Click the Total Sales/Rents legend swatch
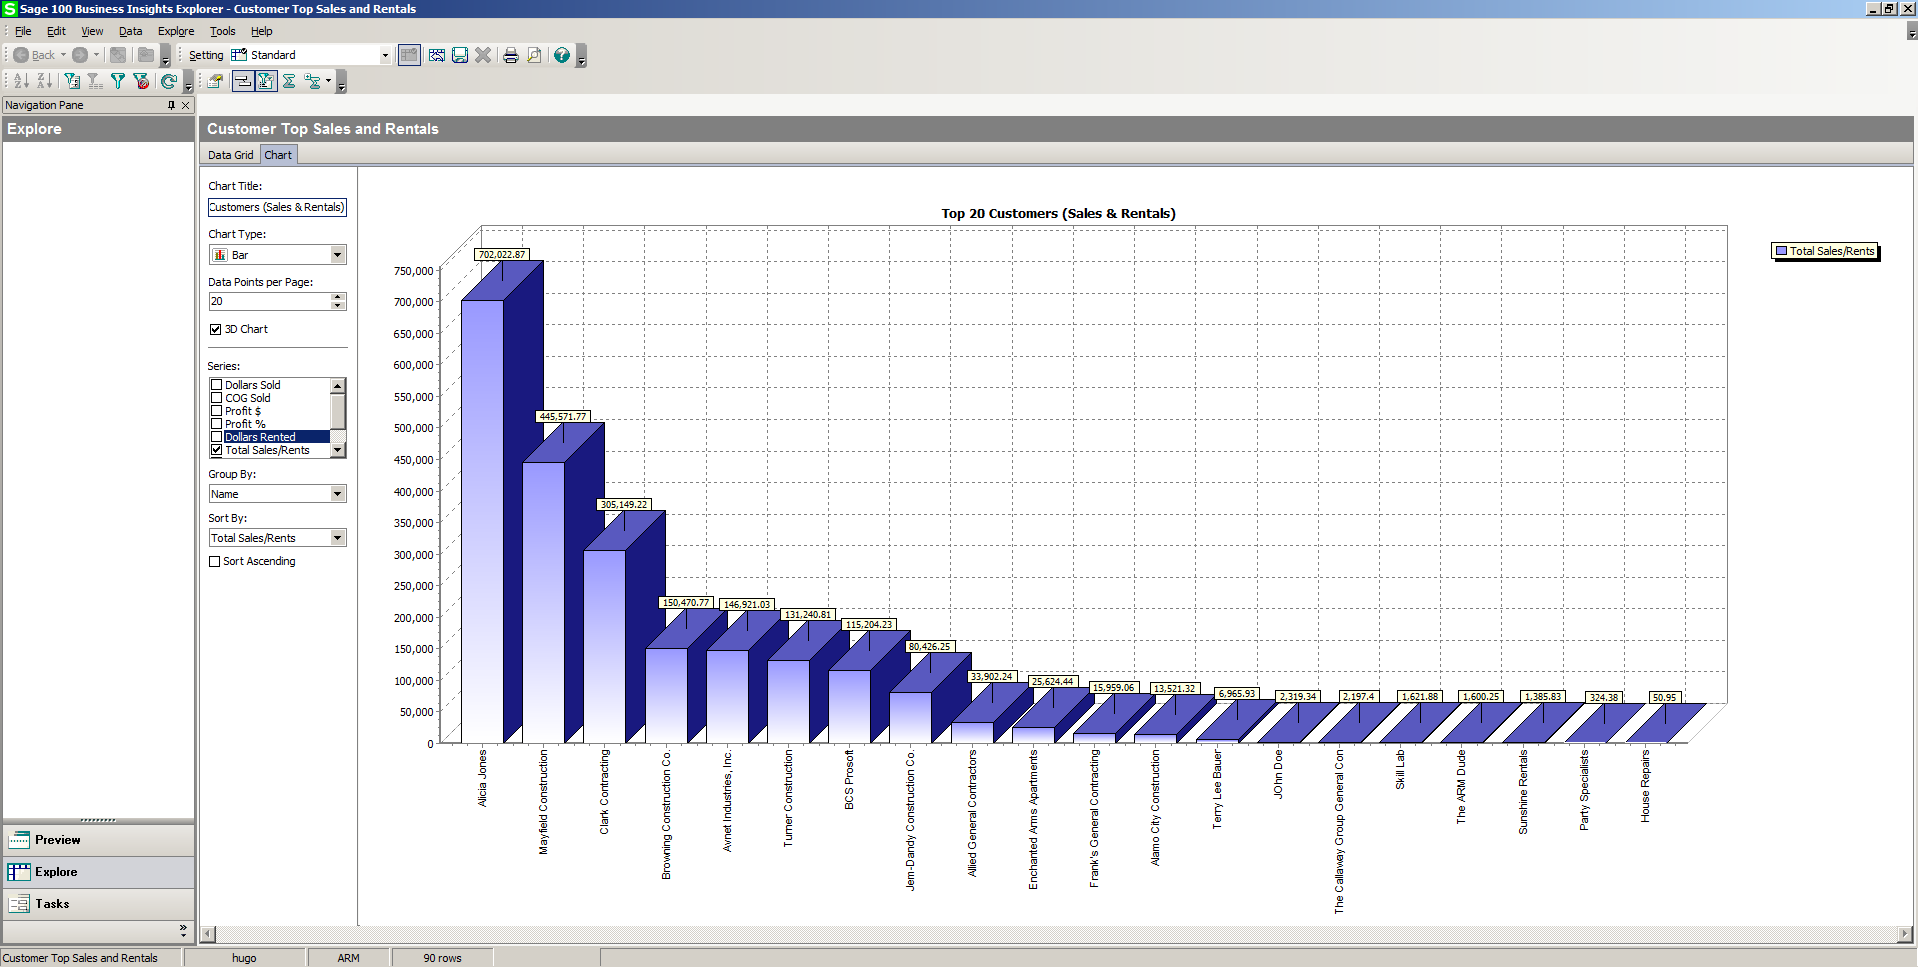The width and height of the screenshot is (1918, 968). tap(1780, 251)
